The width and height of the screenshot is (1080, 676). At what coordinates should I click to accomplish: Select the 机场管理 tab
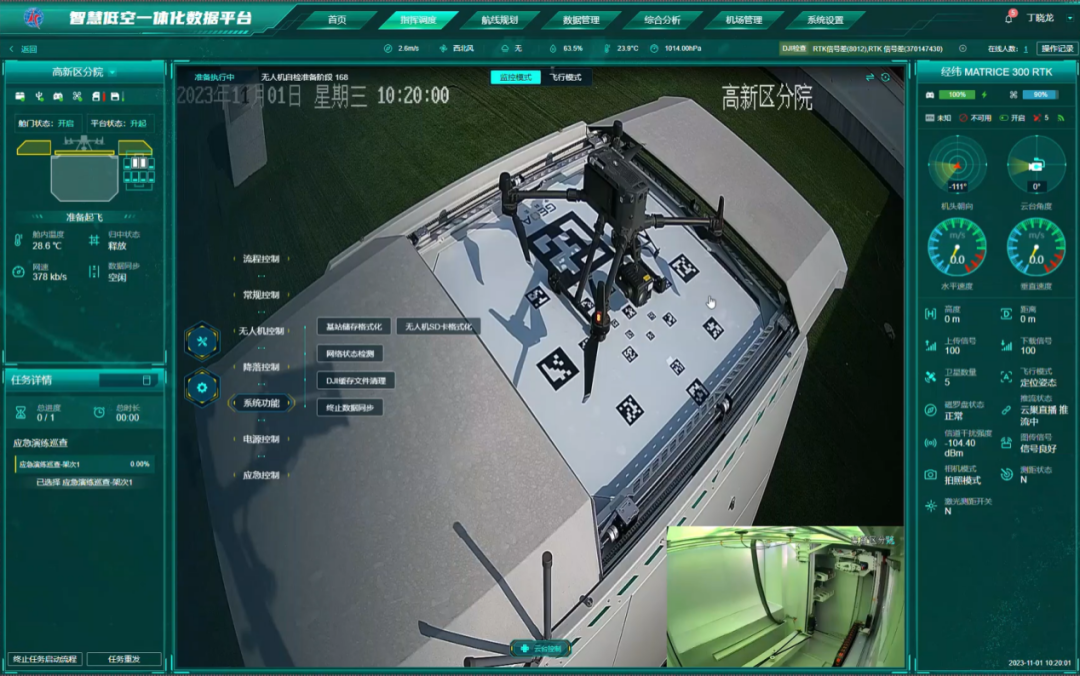click(x=743, y=20)
